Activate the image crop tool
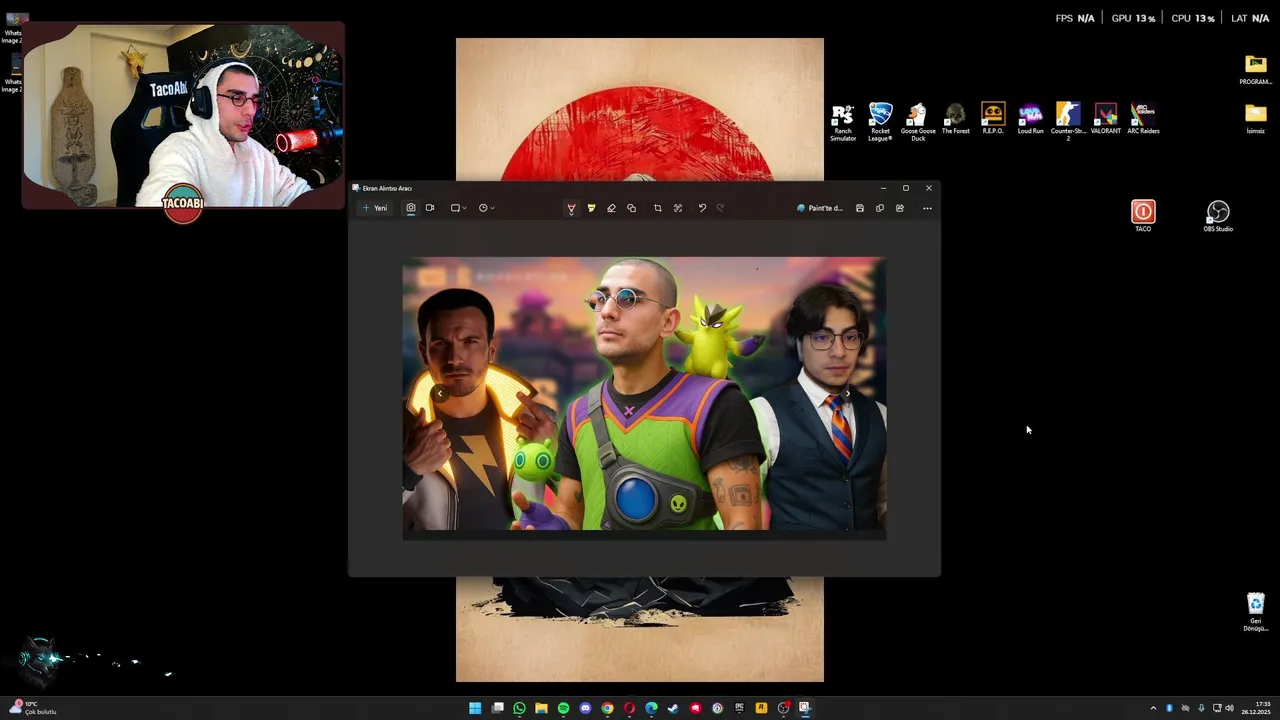The height and width of the screenshot is (720, 1280). (657, 208)
